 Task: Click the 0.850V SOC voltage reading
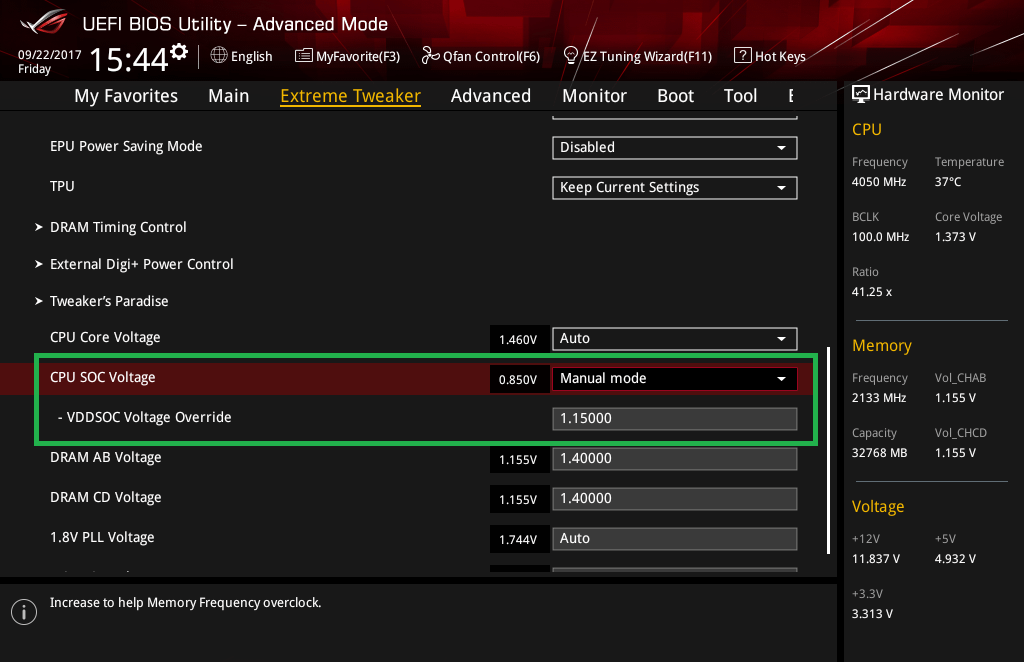518,380
